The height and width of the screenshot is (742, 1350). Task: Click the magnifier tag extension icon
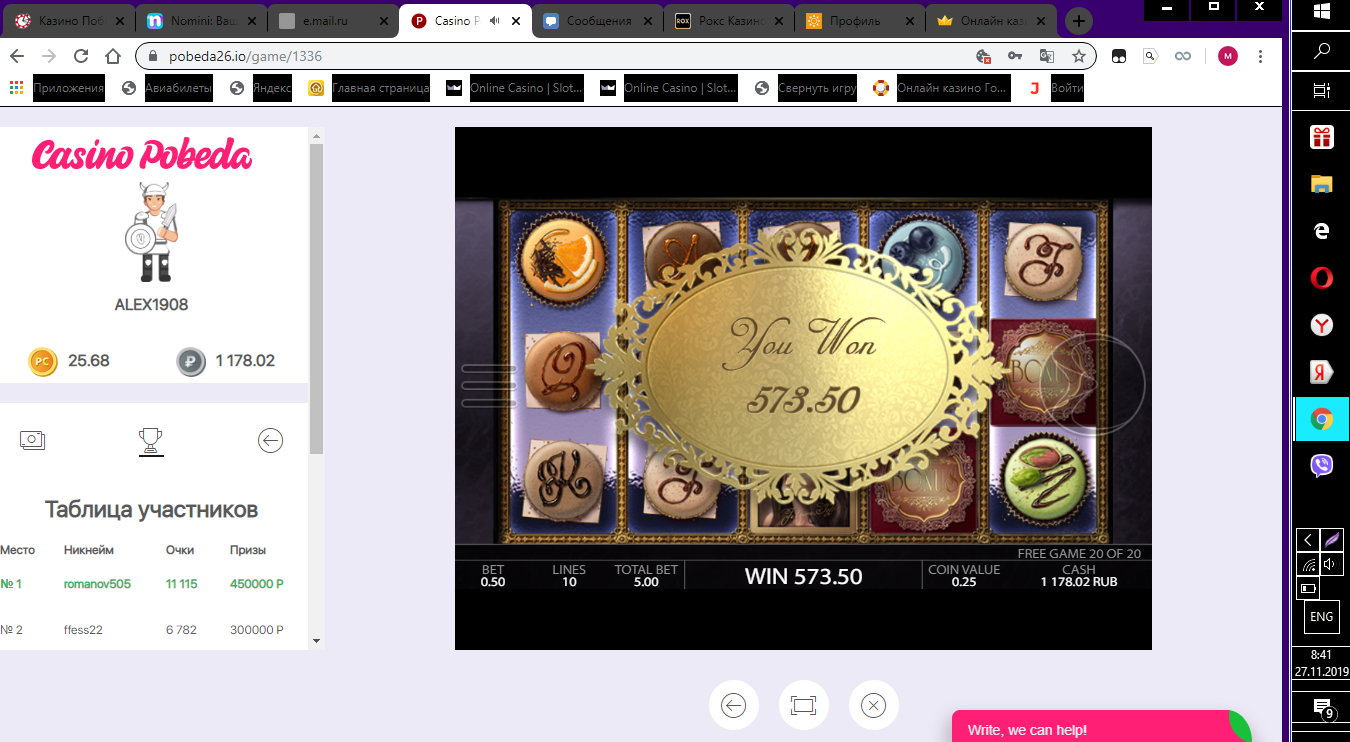pyautogui.click(x=1151, y=57)
